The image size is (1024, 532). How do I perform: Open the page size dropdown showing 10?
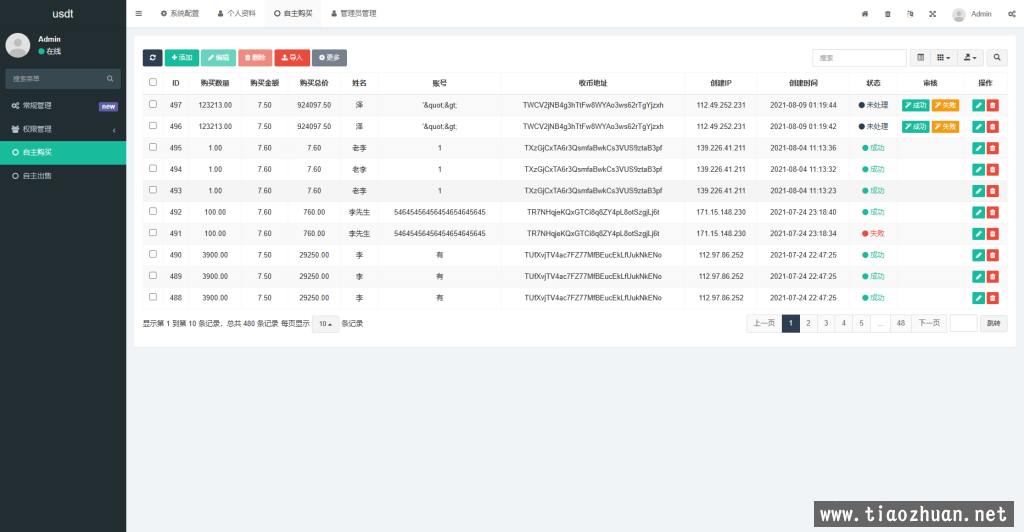[325, 324]
